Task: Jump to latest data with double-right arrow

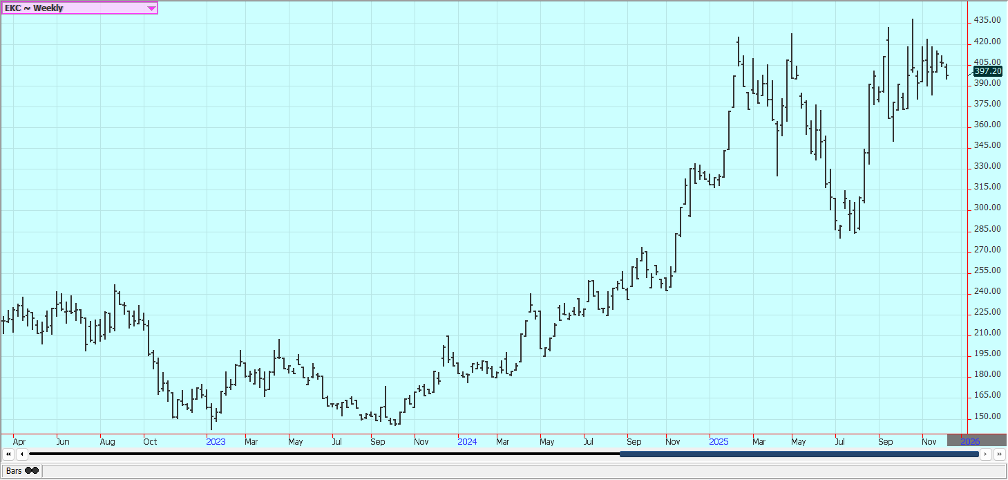Action: (998, 454)
